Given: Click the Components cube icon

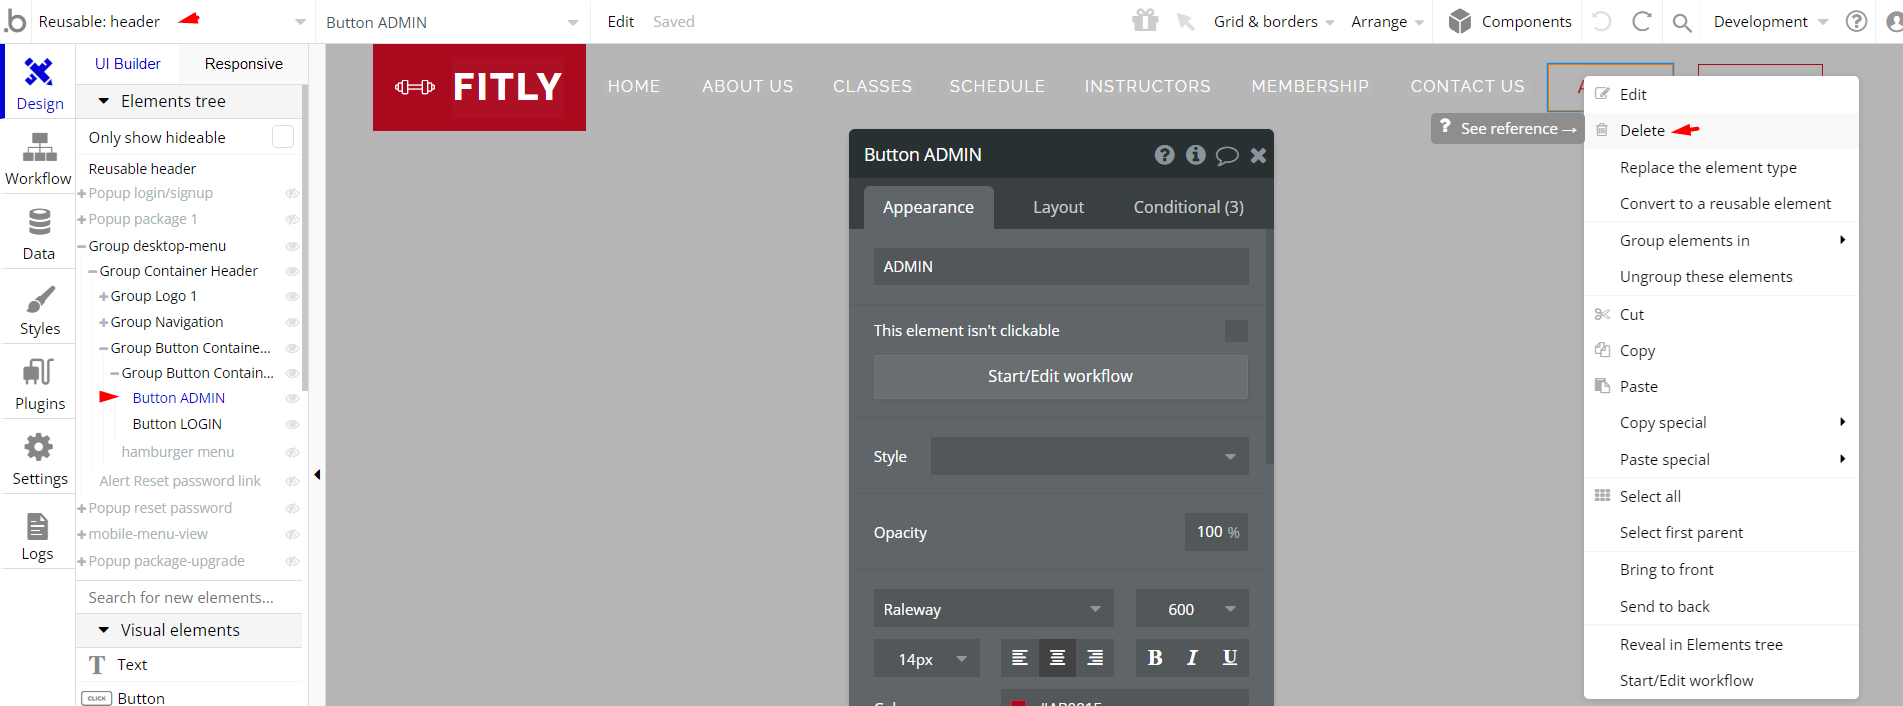Looking at the screenshot, I should coord(1460,21).
